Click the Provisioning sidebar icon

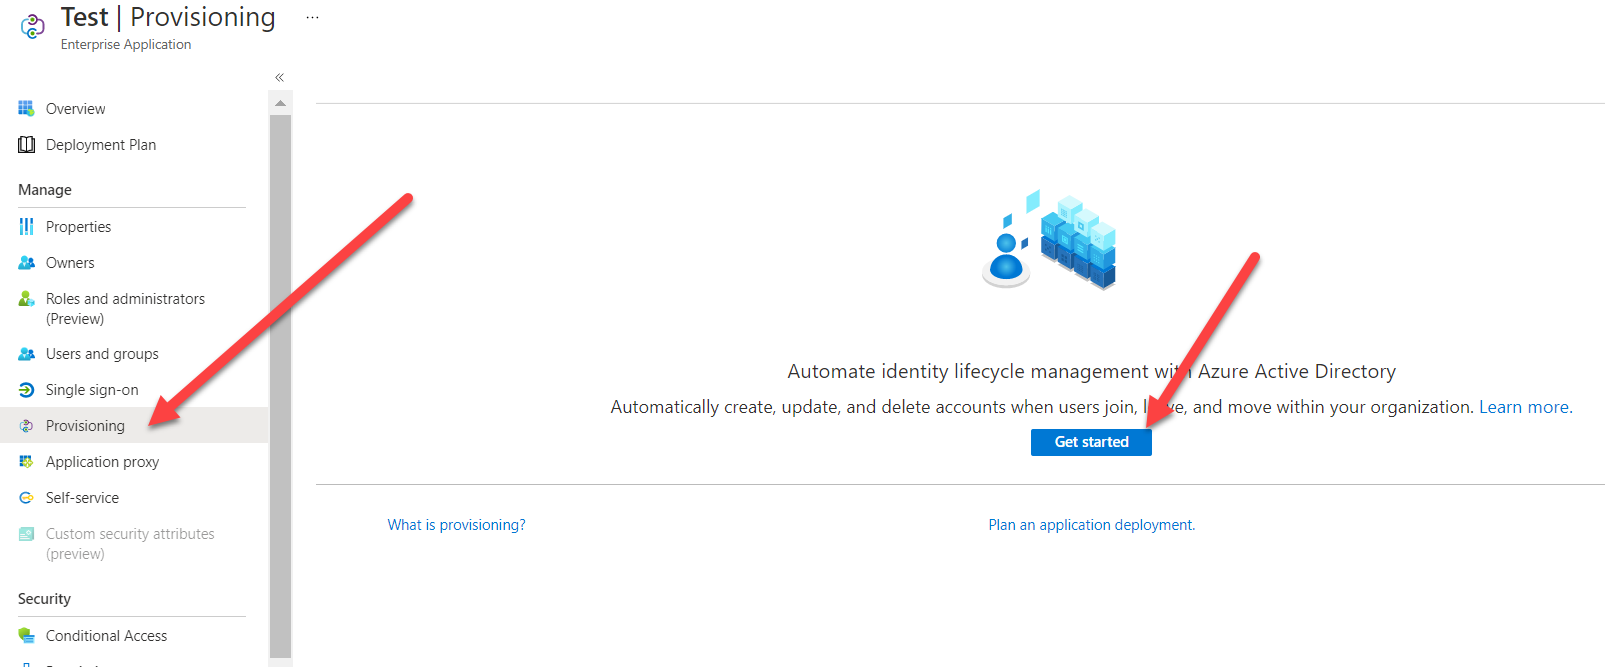[26, 426]
